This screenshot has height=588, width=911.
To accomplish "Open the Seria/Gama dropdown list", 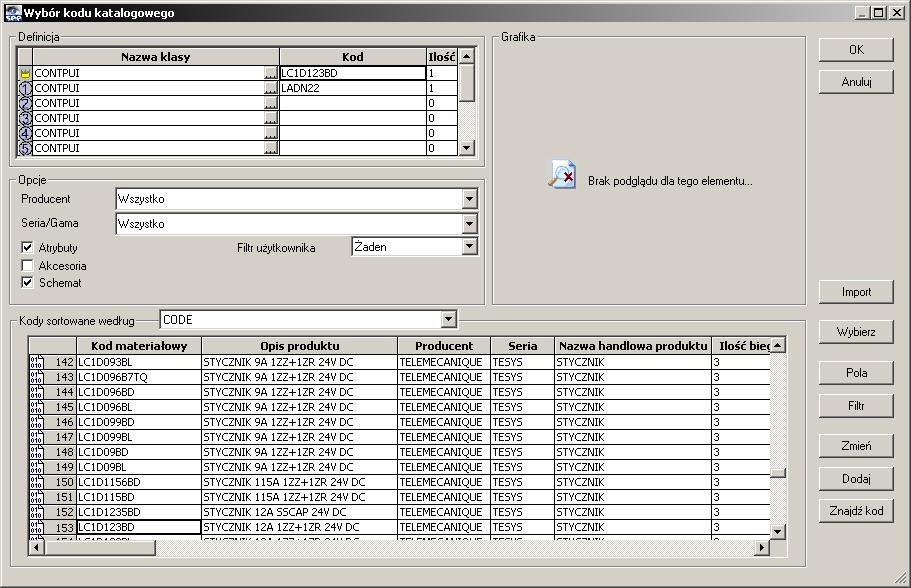I will click(469, 224).
